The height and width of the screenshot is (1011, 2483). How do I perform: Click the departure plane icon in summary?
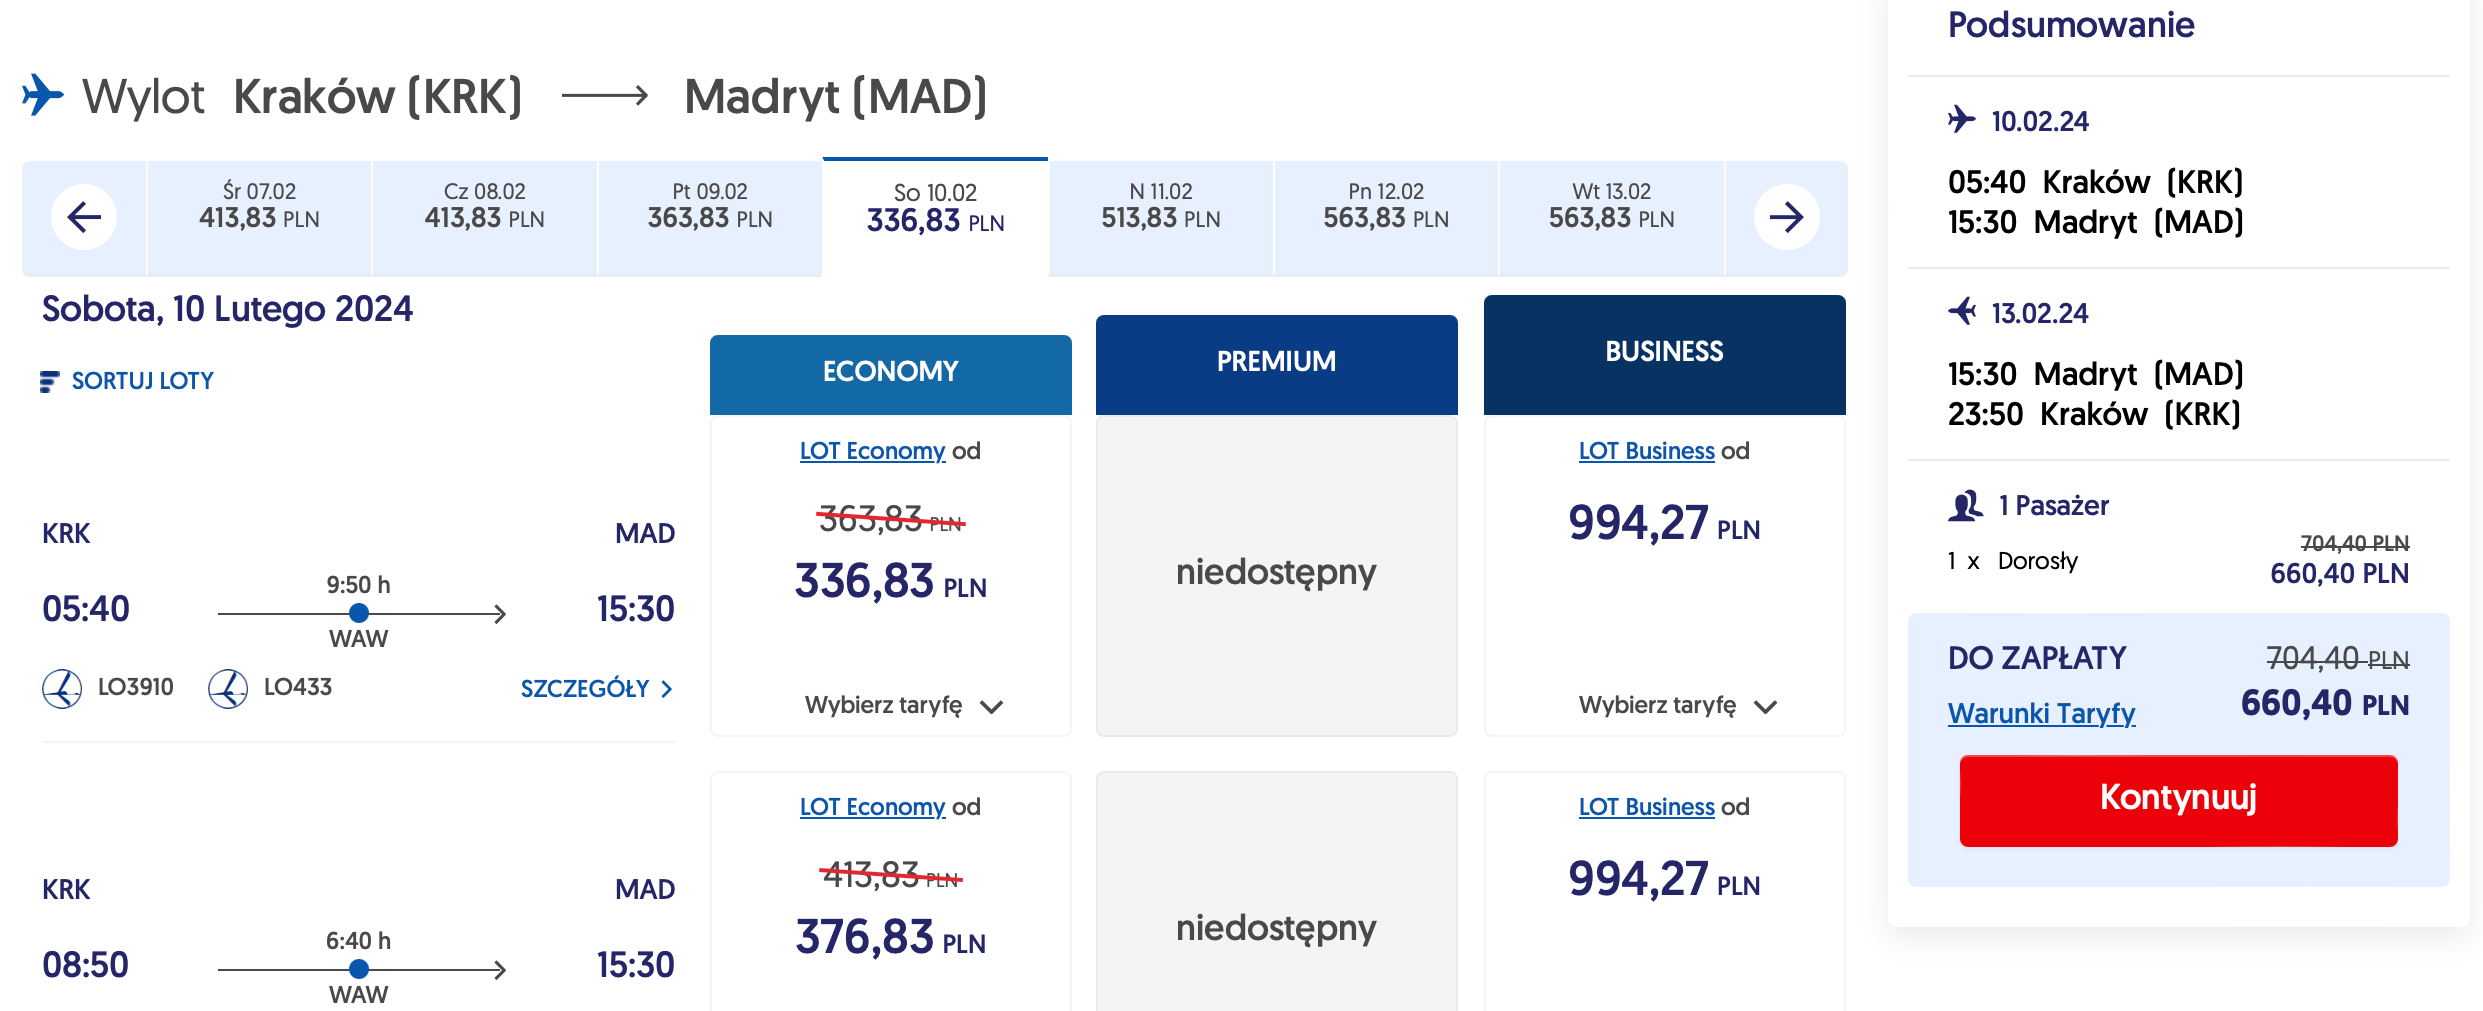tap(1962, 120)
